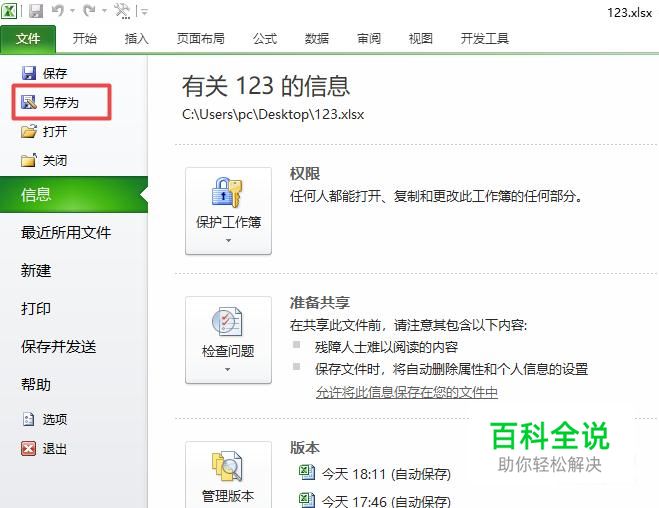Click the Excel application icon in title bar
The width and height of the screenshot is (659, 508).
9,11
